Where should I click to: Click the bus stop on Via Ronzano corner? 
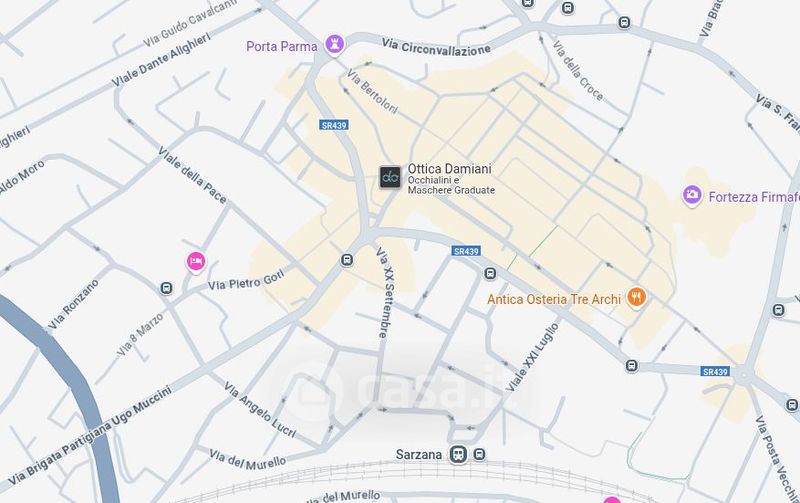[166, 289]
